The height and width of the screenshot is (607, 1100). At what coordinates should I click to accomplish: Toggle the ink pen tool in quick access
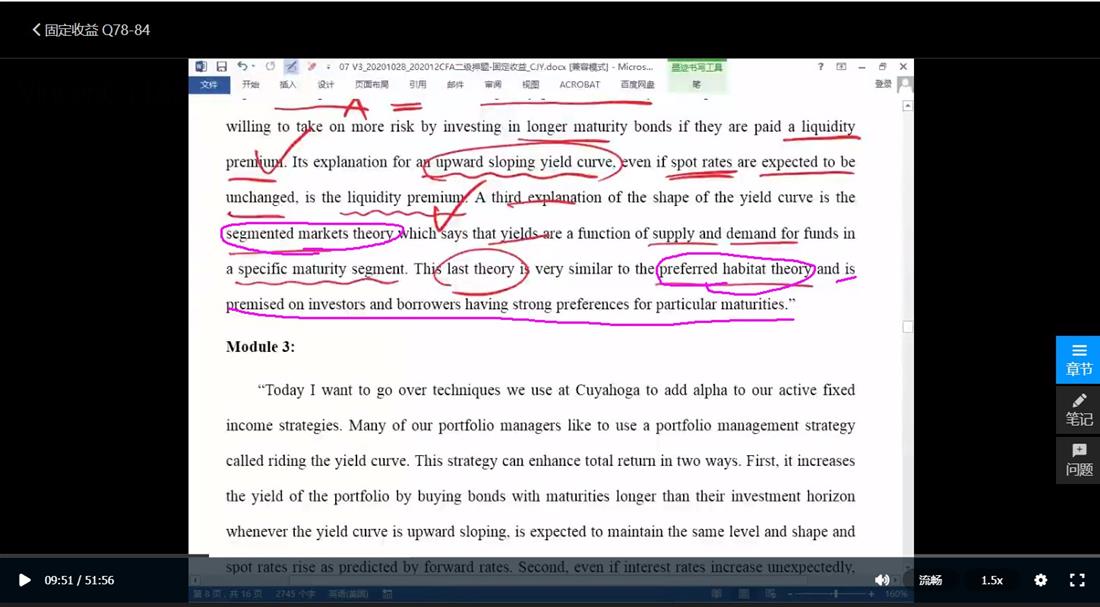point(291,67)
